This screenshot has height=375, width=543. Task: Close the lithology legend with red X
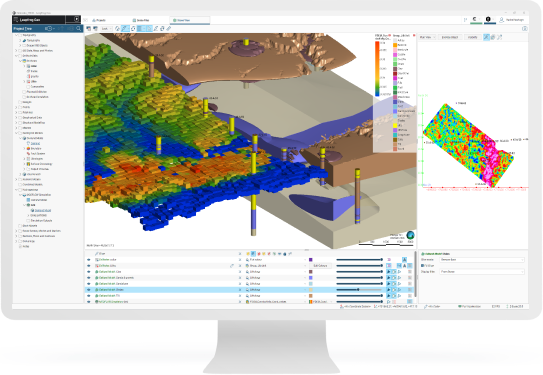coord(414,35)
